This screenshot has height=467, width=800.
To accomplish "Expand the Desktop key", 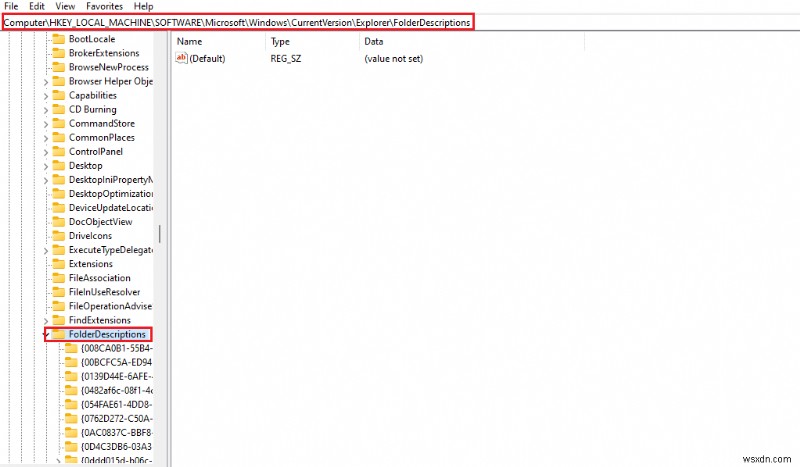I will point(46,166).
